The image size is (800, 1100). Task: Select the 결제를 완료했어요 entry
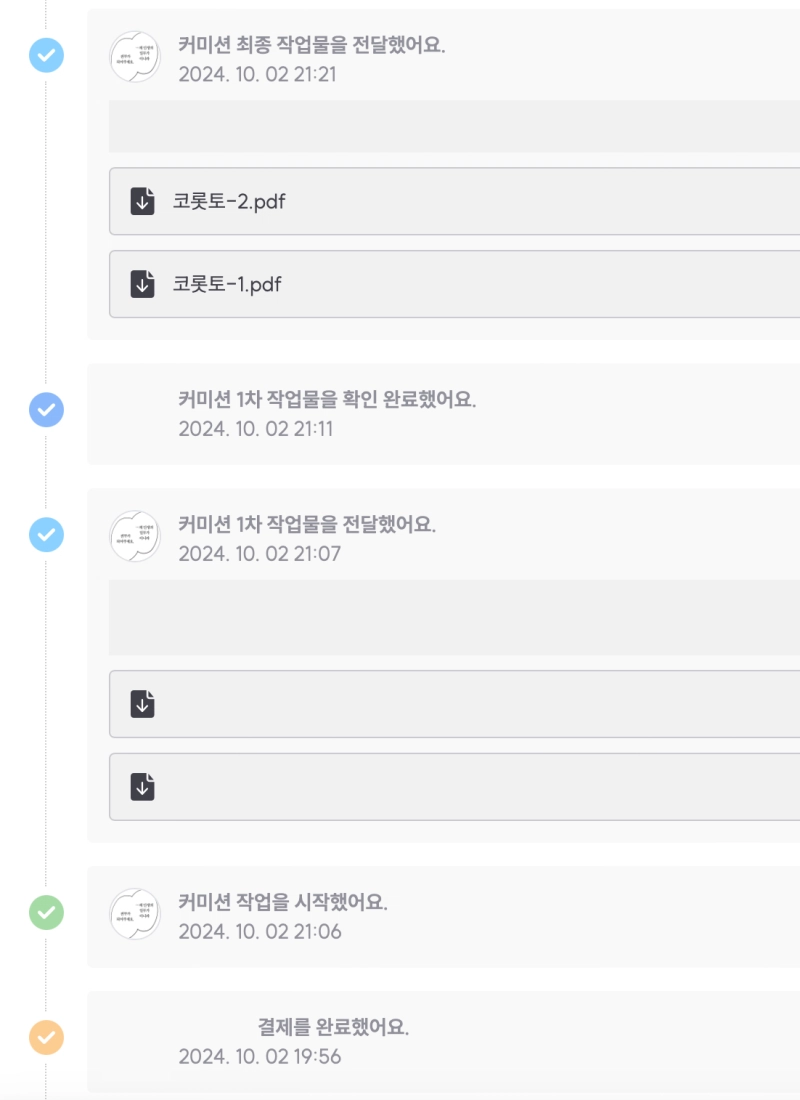point(333,1027)
